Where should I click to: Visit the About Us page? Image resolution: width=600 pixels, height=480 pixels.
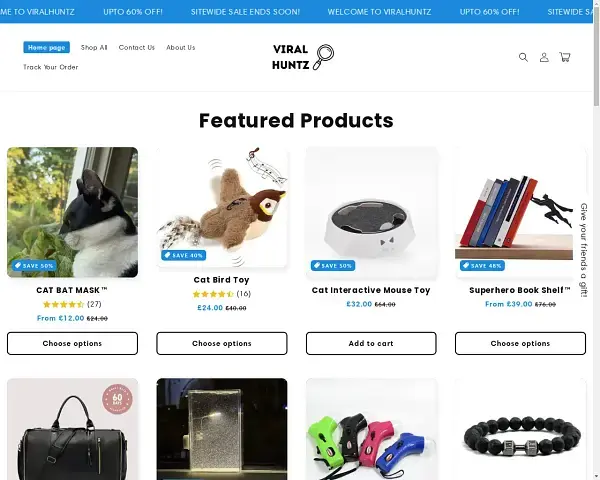181,47
